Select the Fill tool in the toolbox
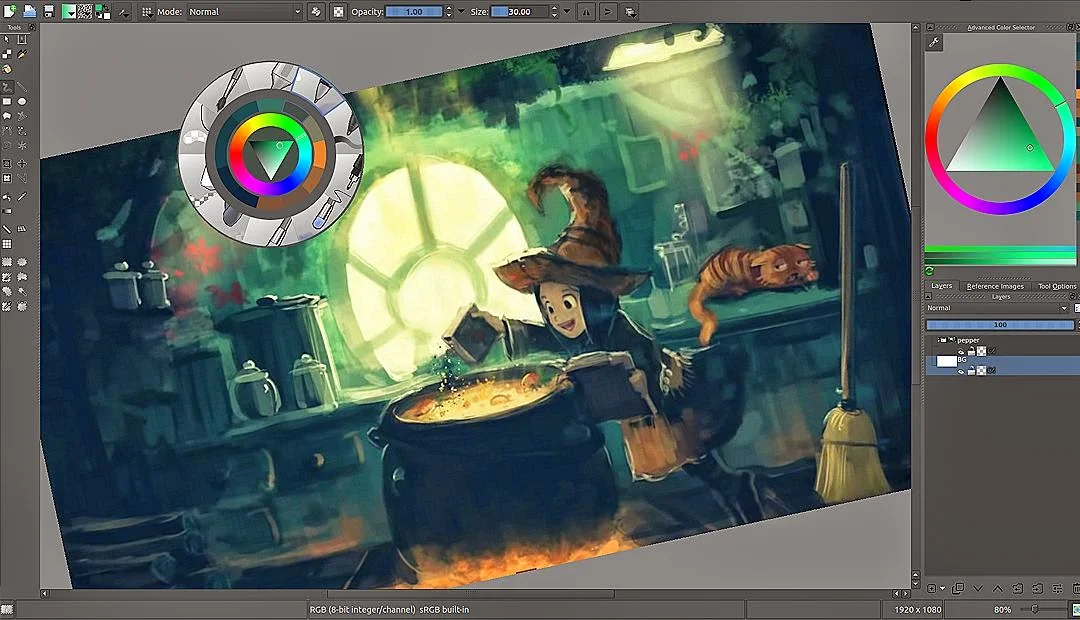This screenshot has height=620, width=1080. tap(7, 196)
